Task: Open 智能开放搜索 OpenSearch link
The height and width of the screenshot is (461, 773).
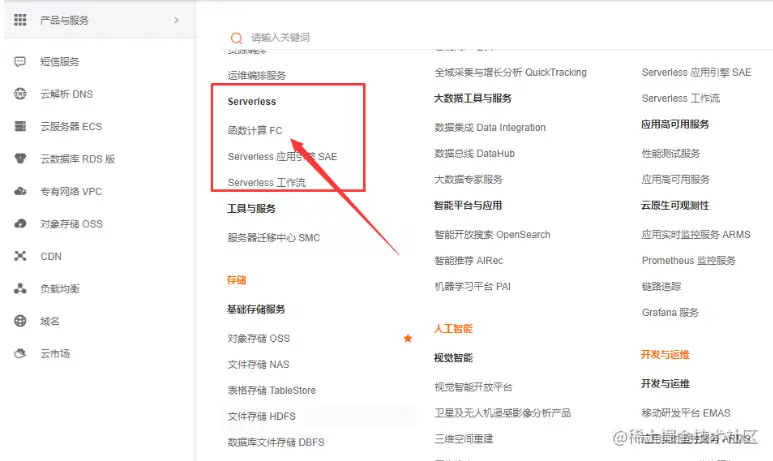Action: click(x=492, y=234)
